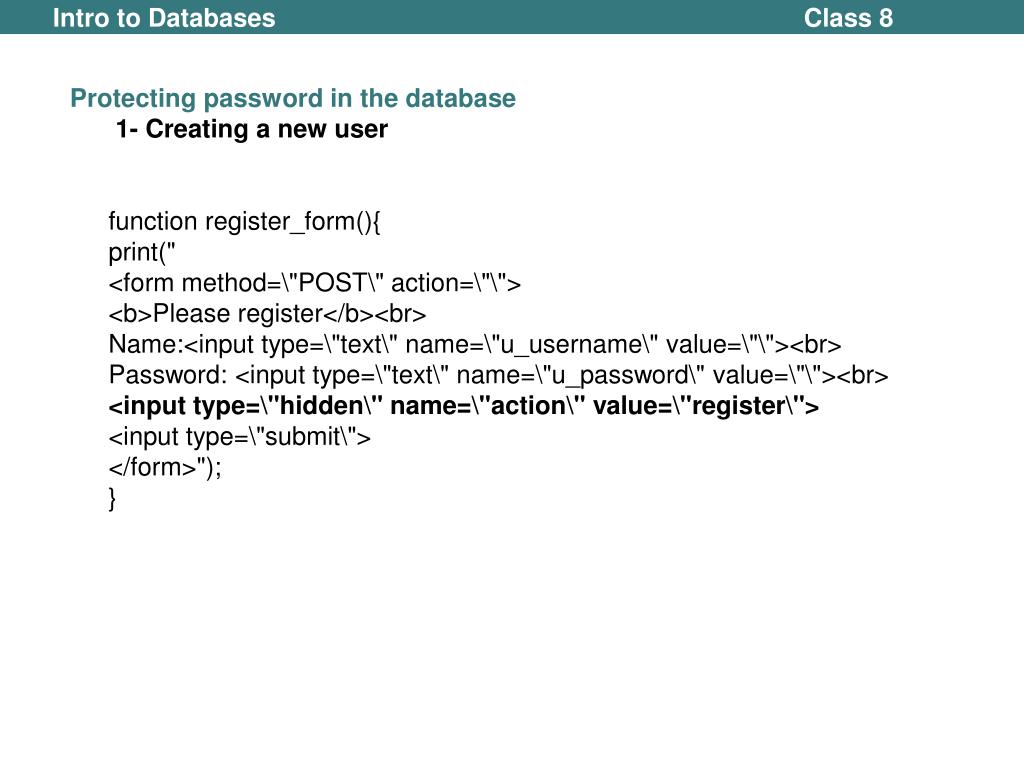Select the 'Protecting password in the database' heading
The height and width of the screenshot is (768, 1024).
293,99
